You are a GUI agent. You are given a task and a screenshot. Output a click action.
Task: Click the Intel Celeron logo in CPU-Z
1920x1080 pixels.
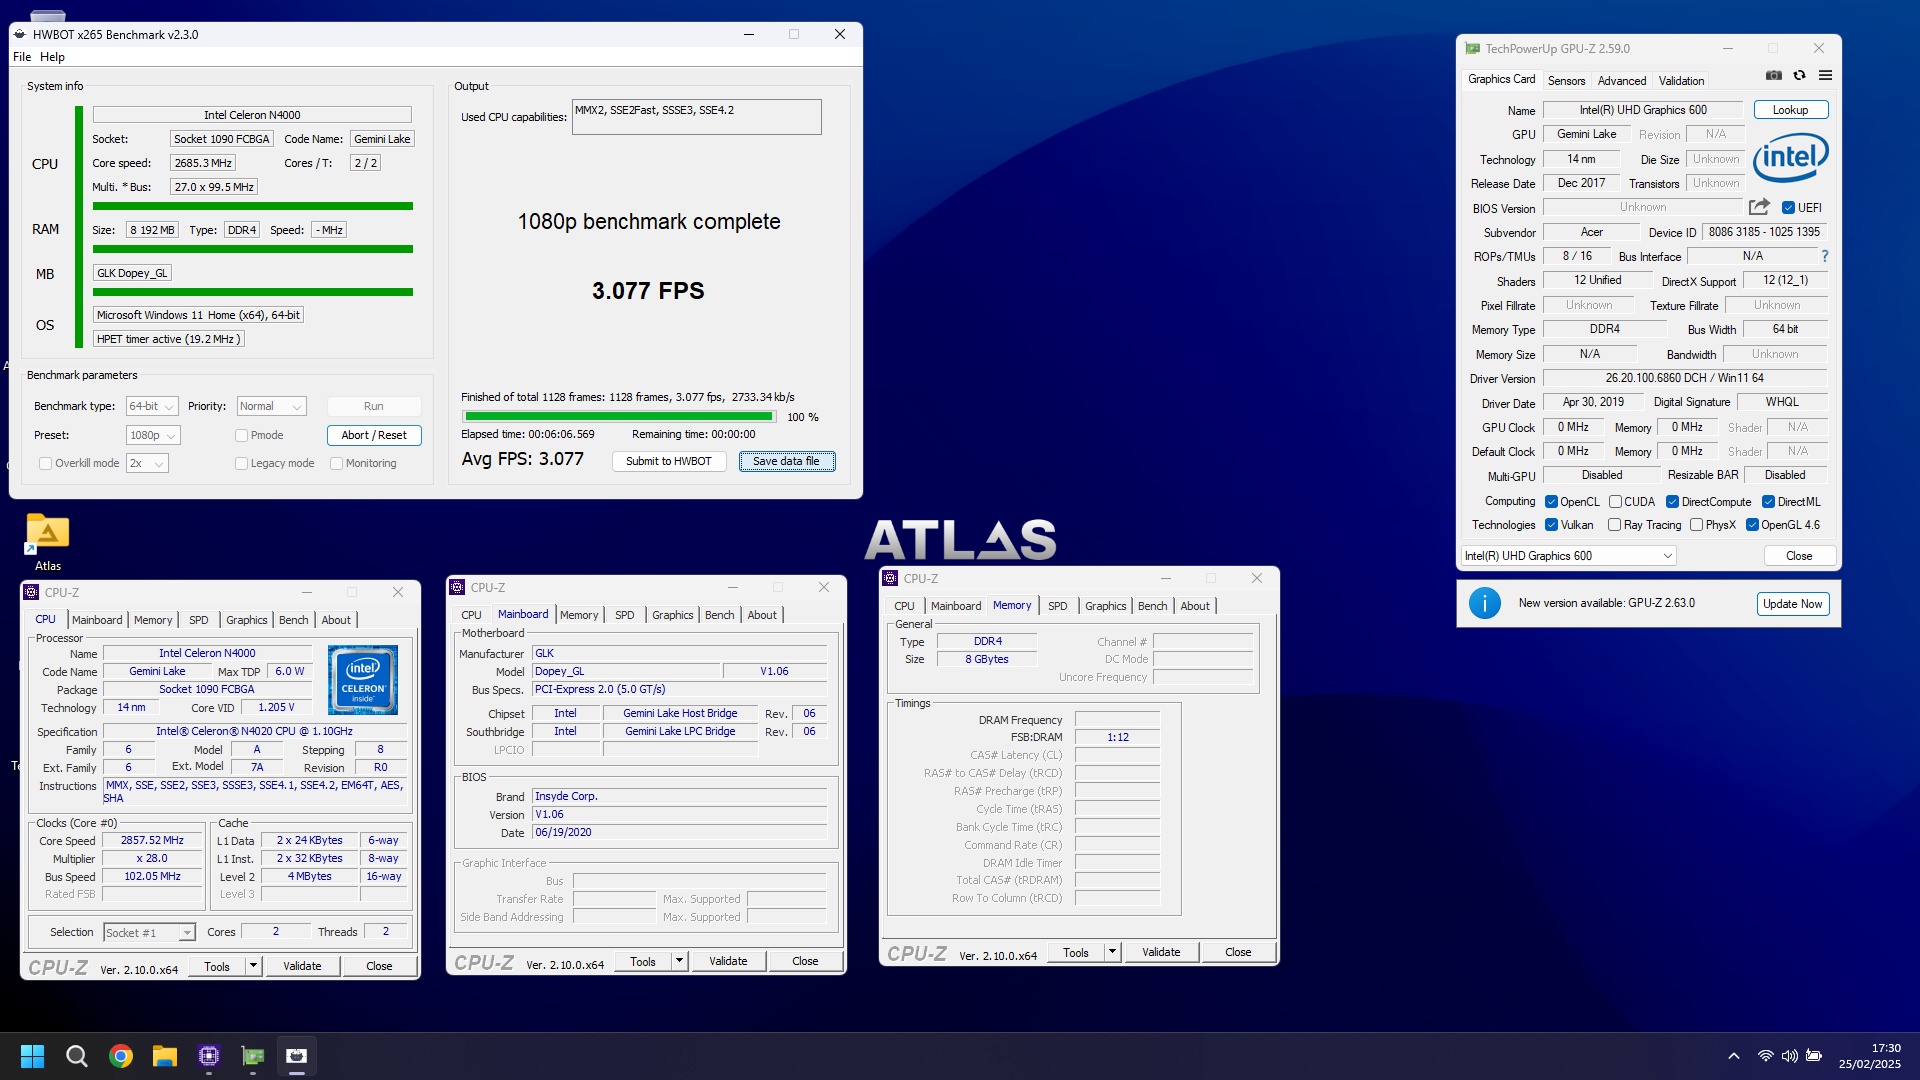click(x=363, y=679)
